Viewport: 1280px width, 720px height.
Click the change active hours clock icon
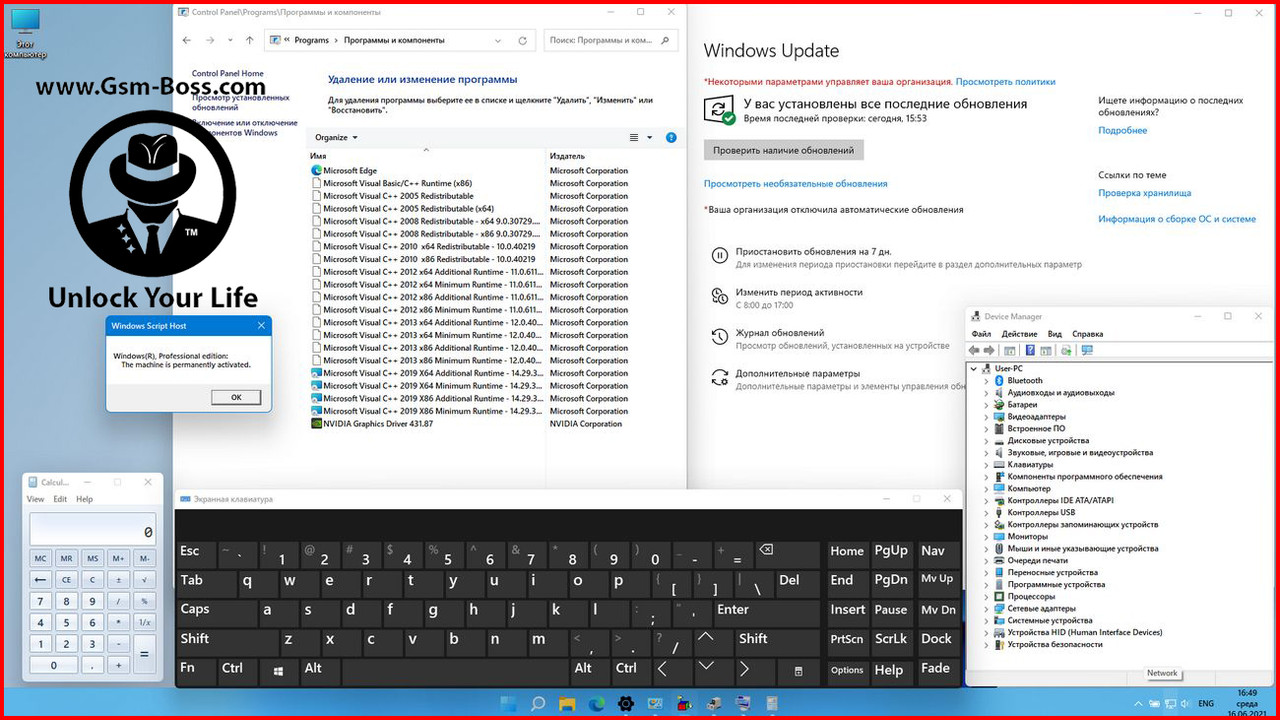tap(720, 296)
